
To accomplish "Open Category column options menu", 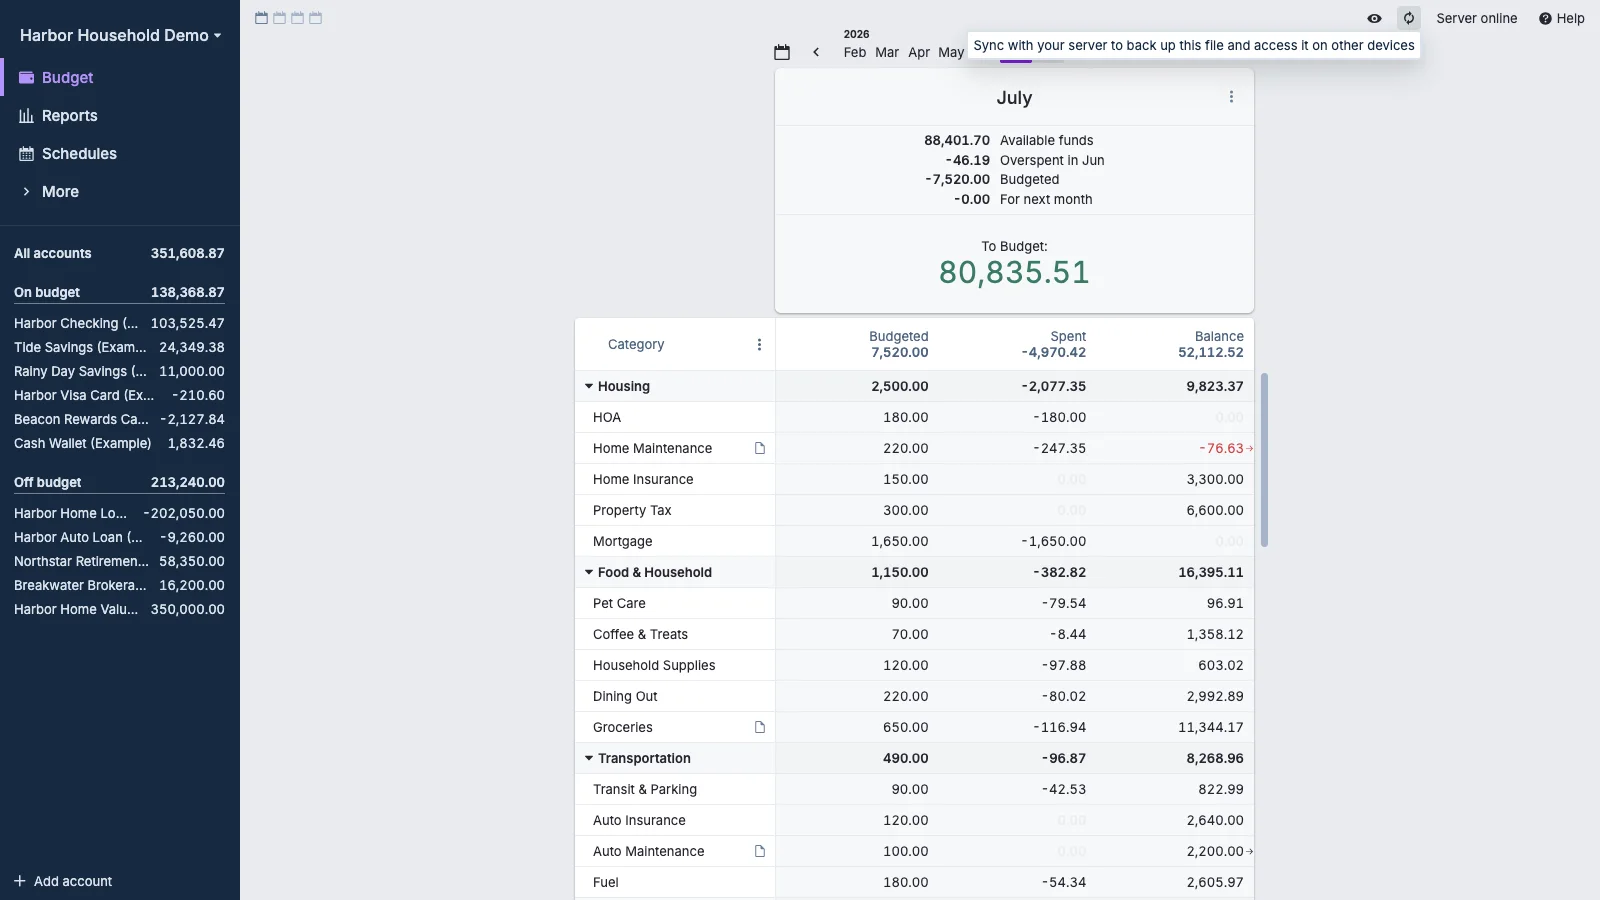I will click(759, 344).
